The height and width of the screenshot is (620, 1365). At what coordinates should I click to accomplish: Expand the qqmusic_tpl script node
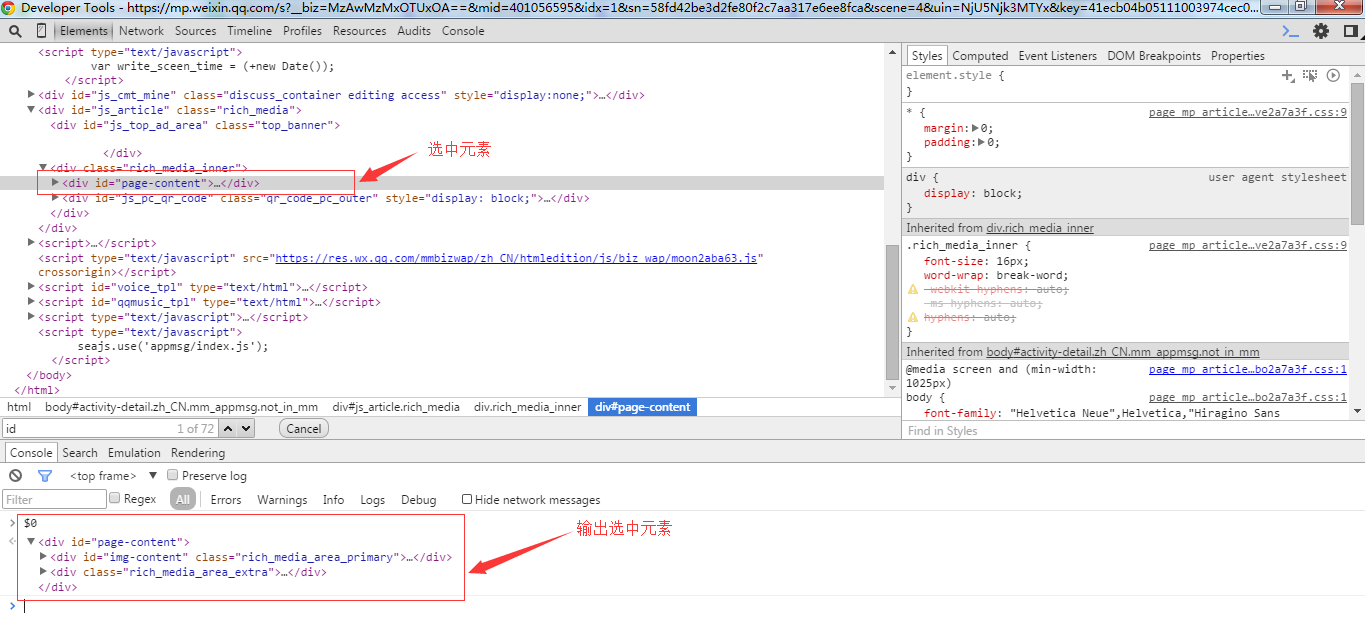[x=31, y=302]
